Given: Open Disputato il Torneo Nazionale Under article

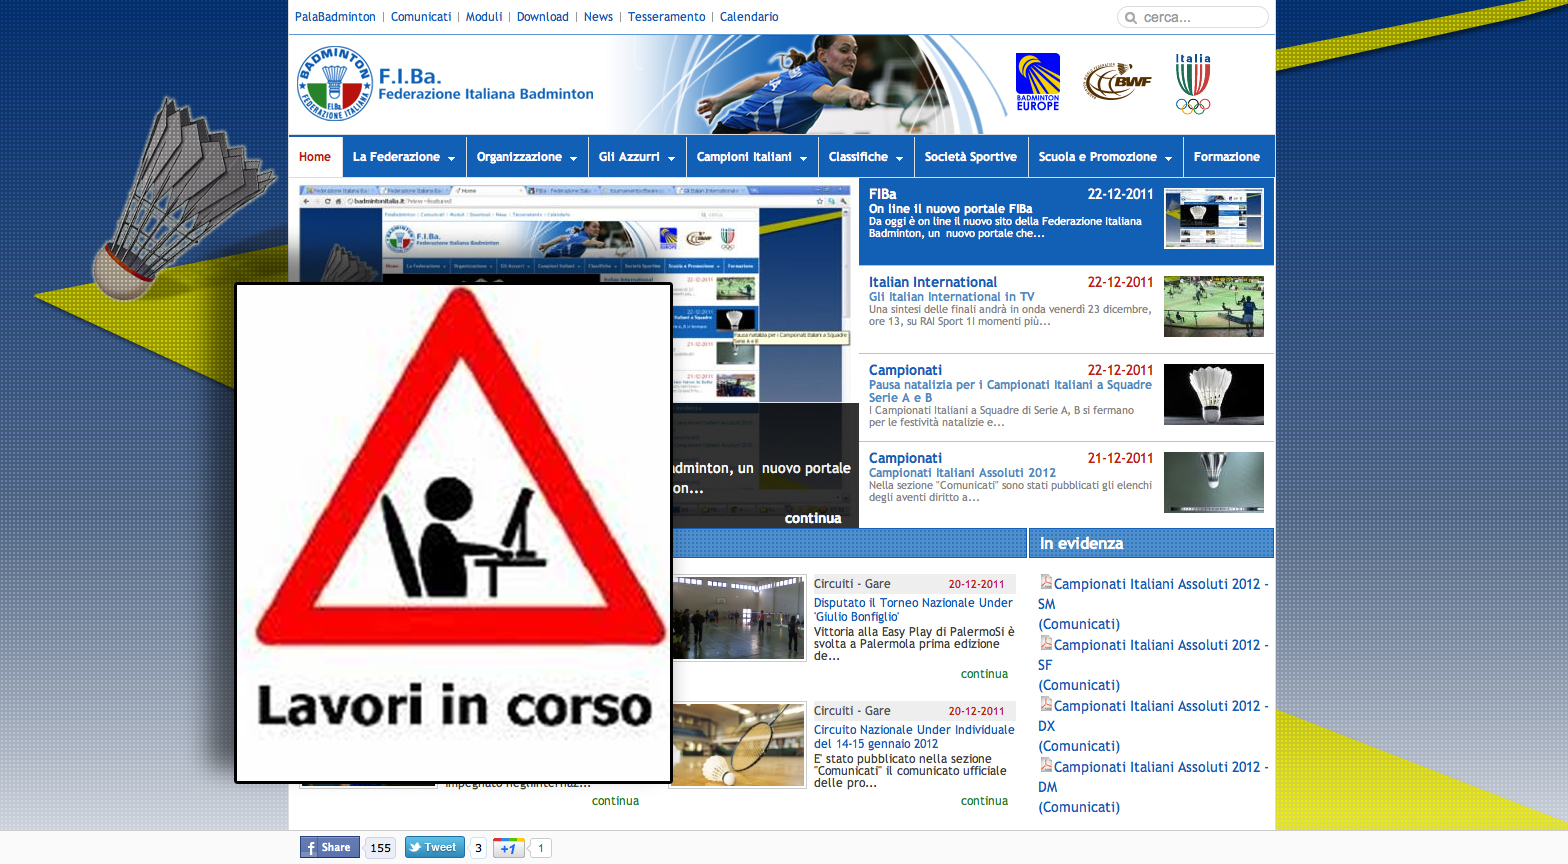Looking at the screenshot, I should tap(913, 610).
